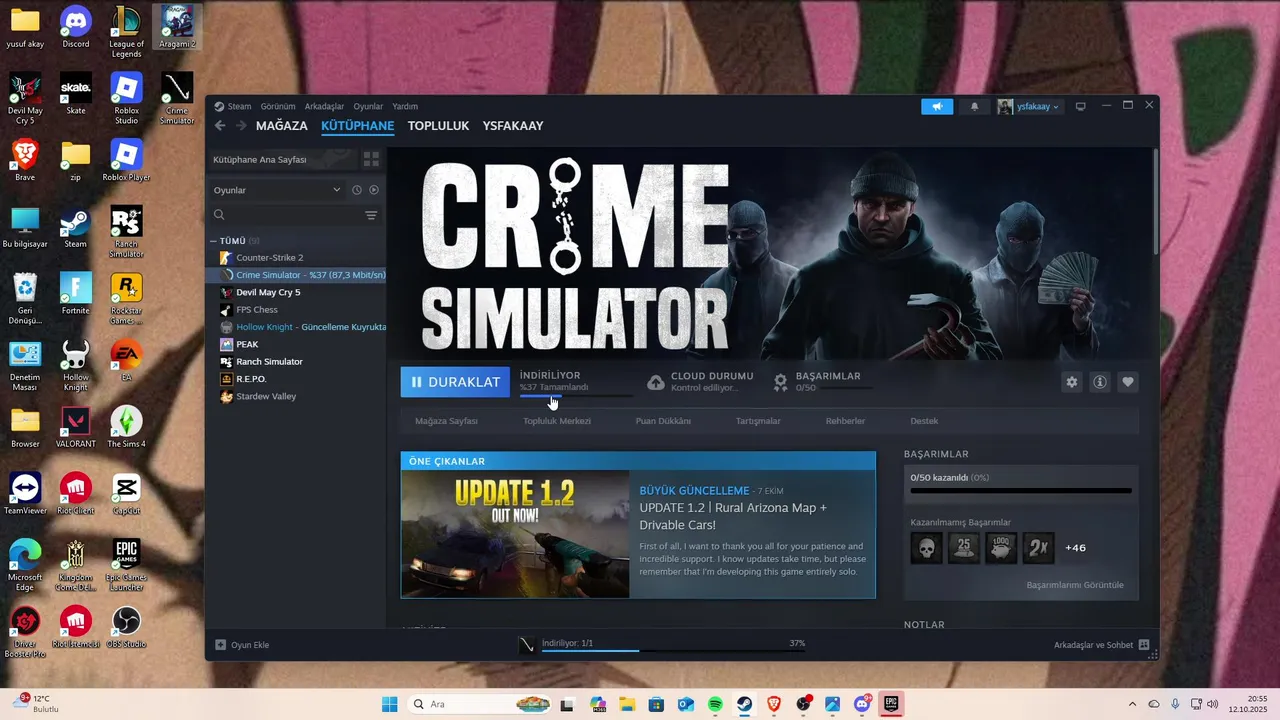Open the Arkadaşlar menu
Image resolution: width=1280 pixels, height=720 pixels.
click(324, 106)
